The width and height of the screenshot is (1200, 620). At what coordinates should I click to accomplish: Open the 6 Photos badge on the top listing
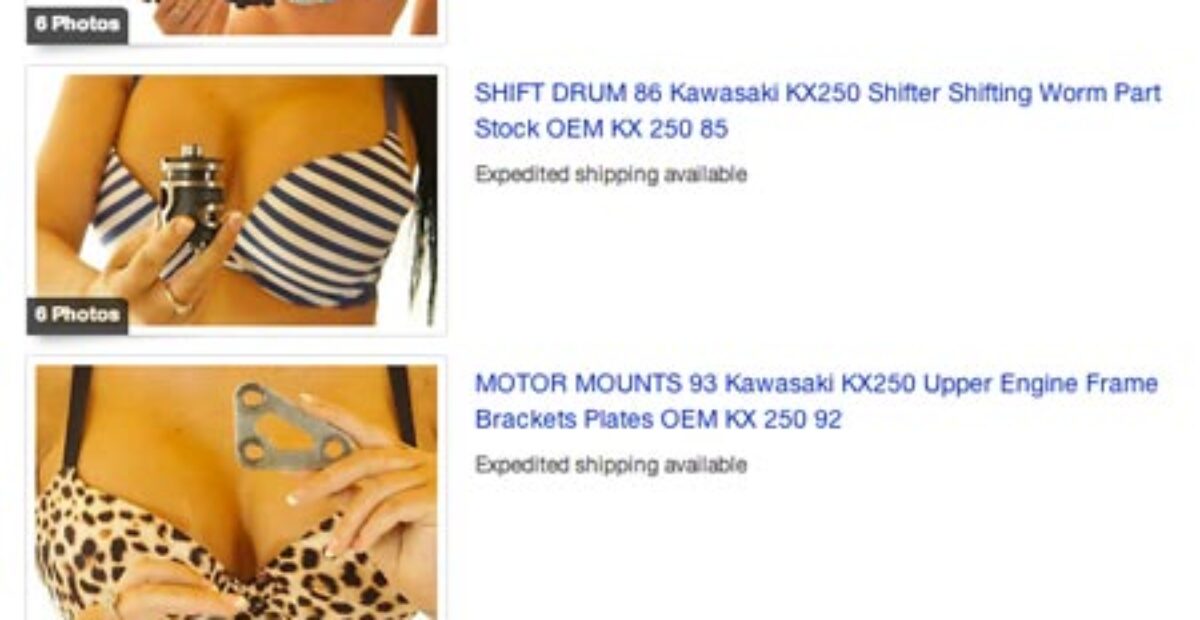click(x=77, y=23)
